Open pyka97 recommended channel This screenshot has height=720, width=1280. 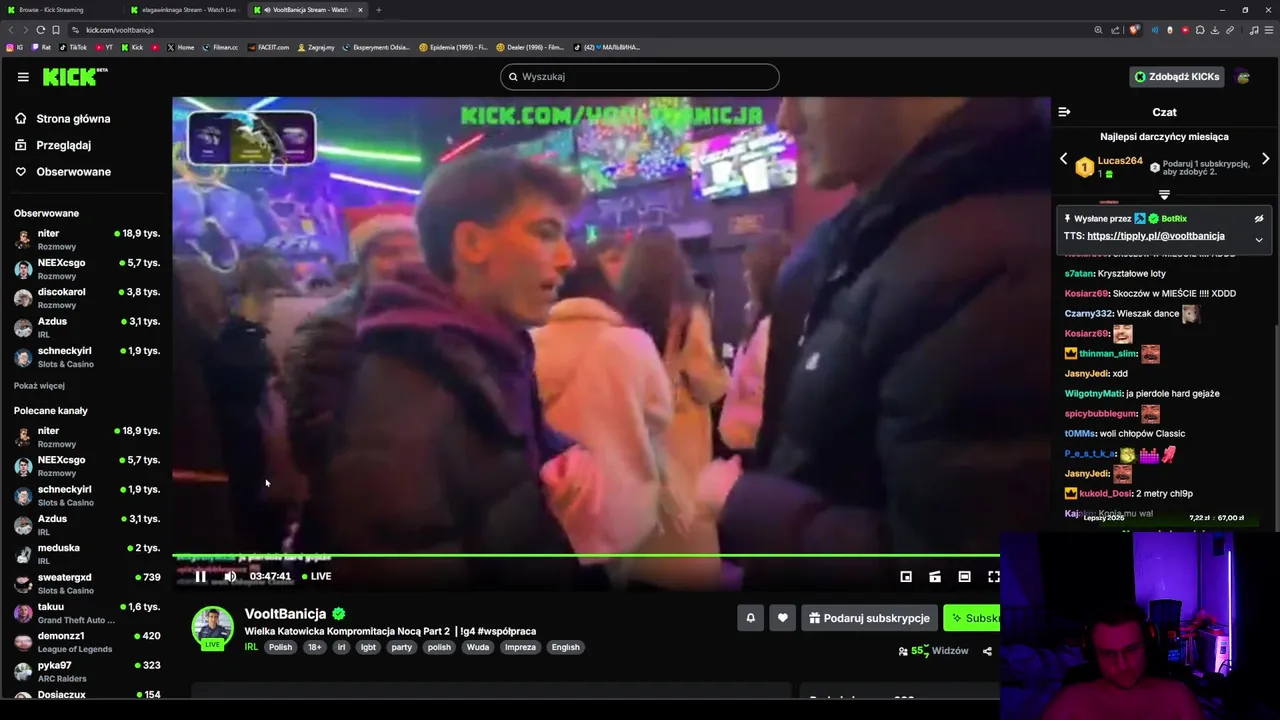86,671
